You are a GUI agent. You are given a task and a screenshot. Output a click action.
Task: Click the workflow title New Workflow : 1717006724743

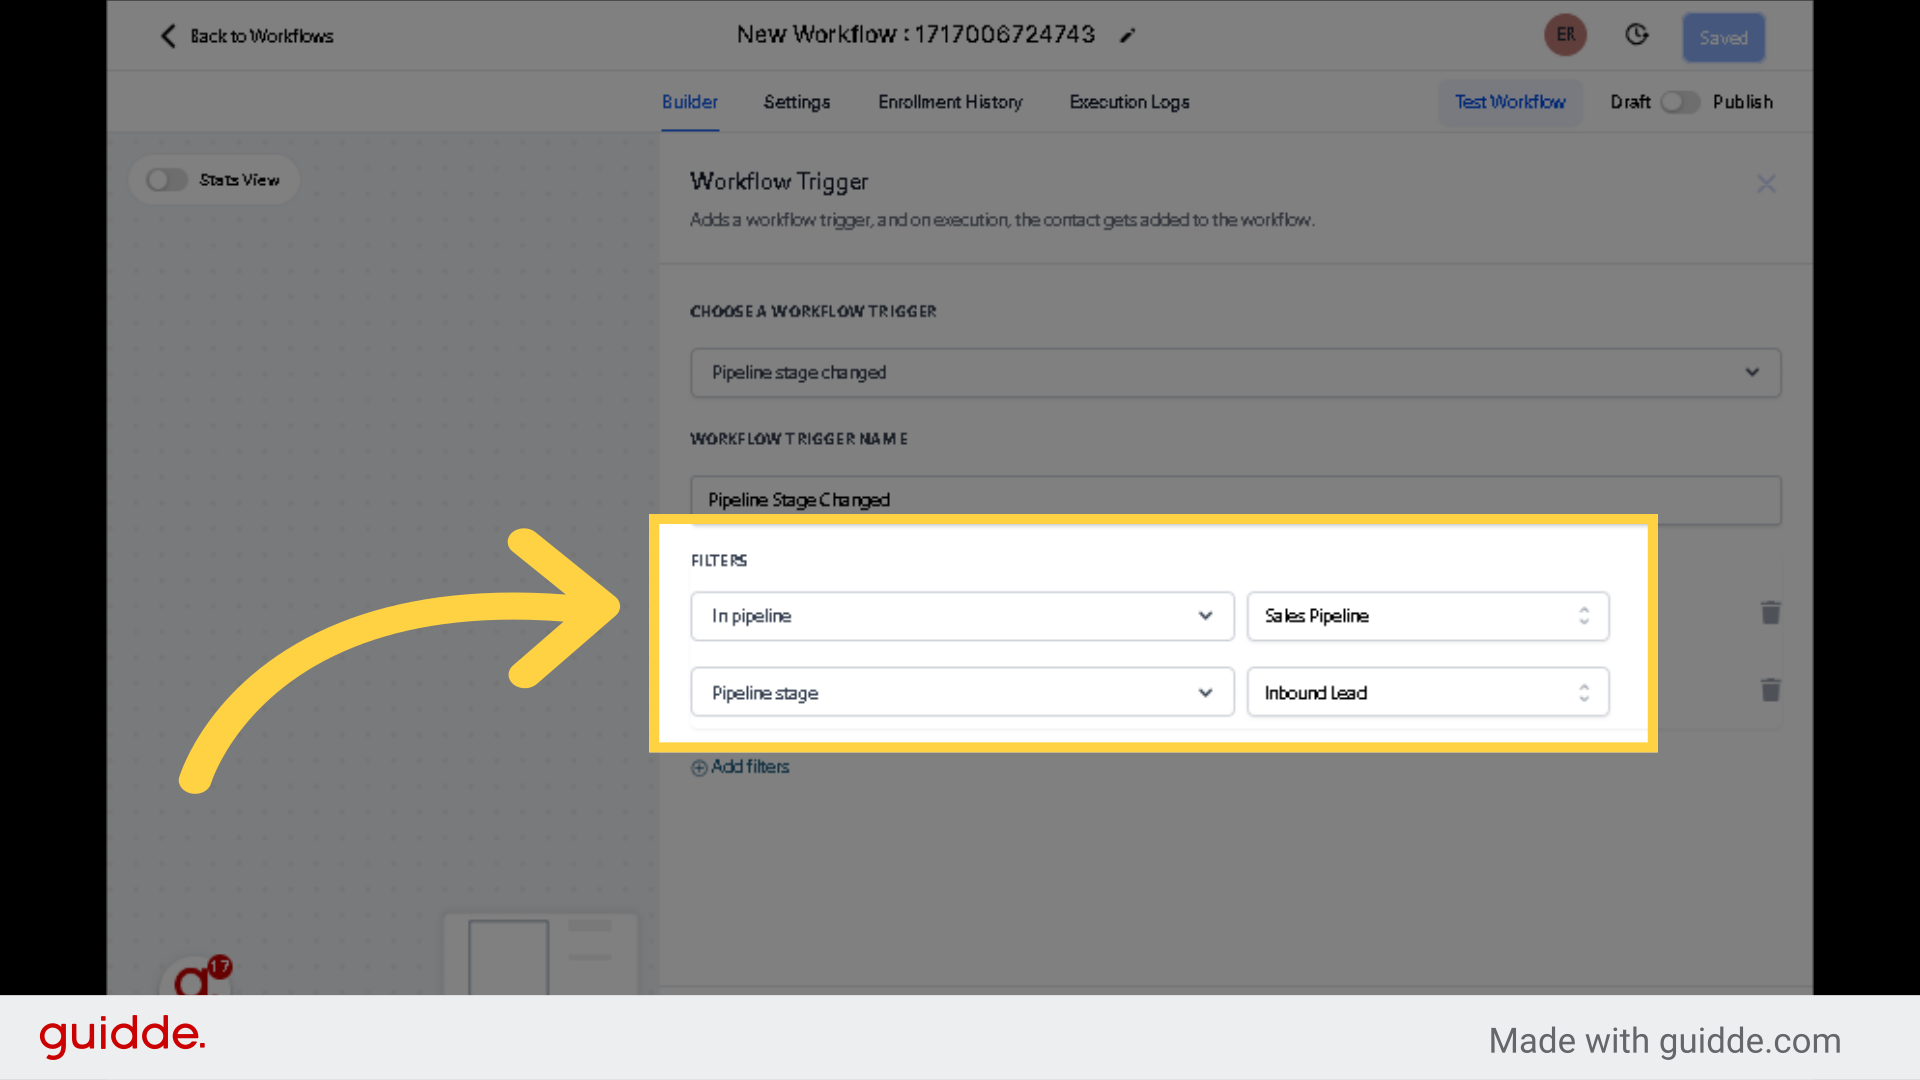[x=916, y=35]
